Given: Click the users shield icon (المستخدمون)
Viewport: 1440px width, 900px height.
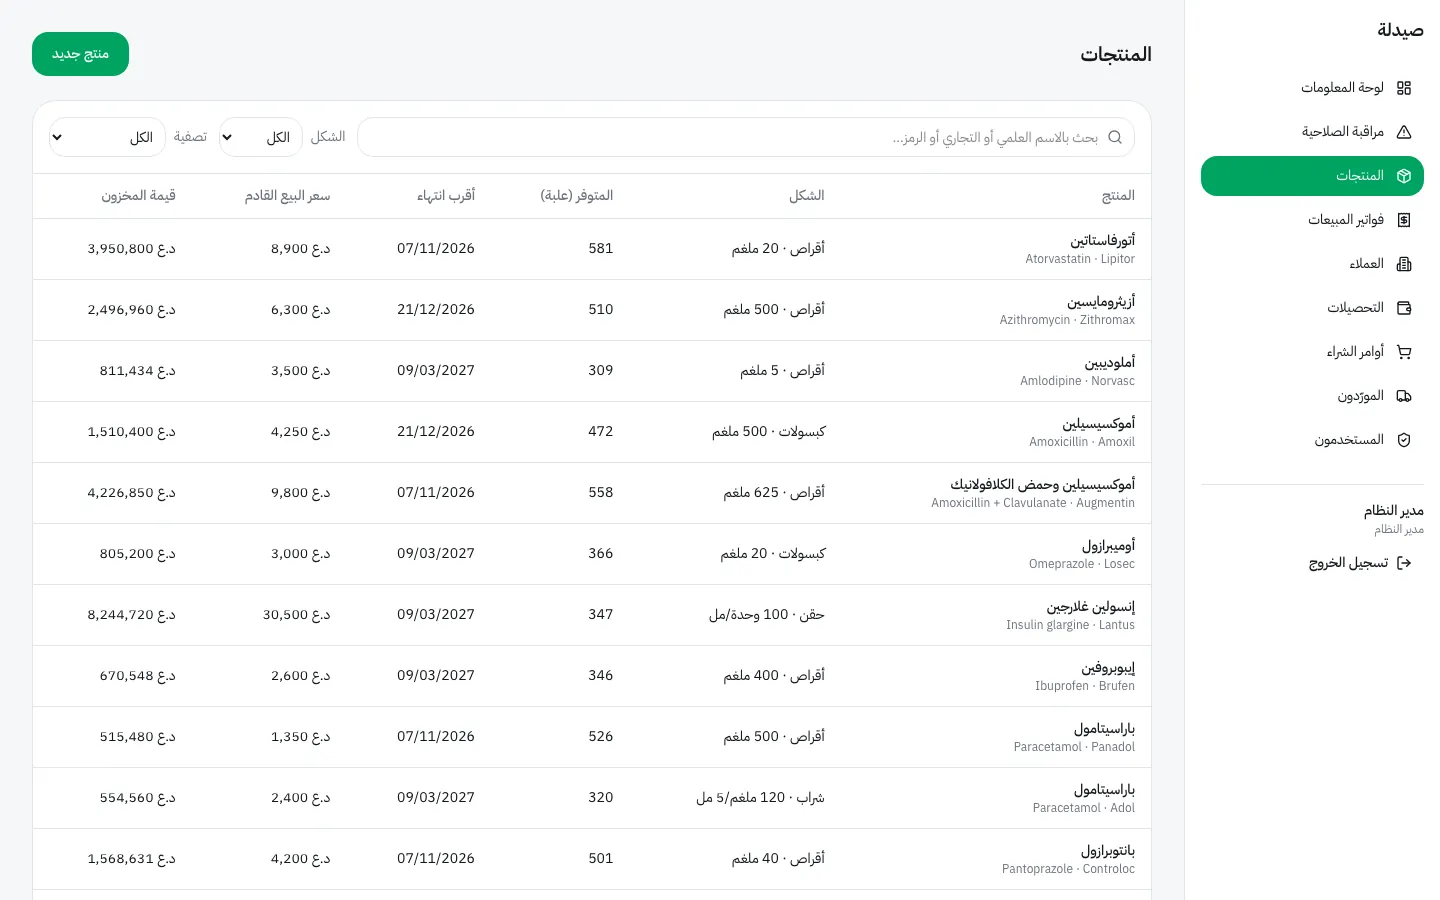Looking at the screenshot, I should (1404, 440).
